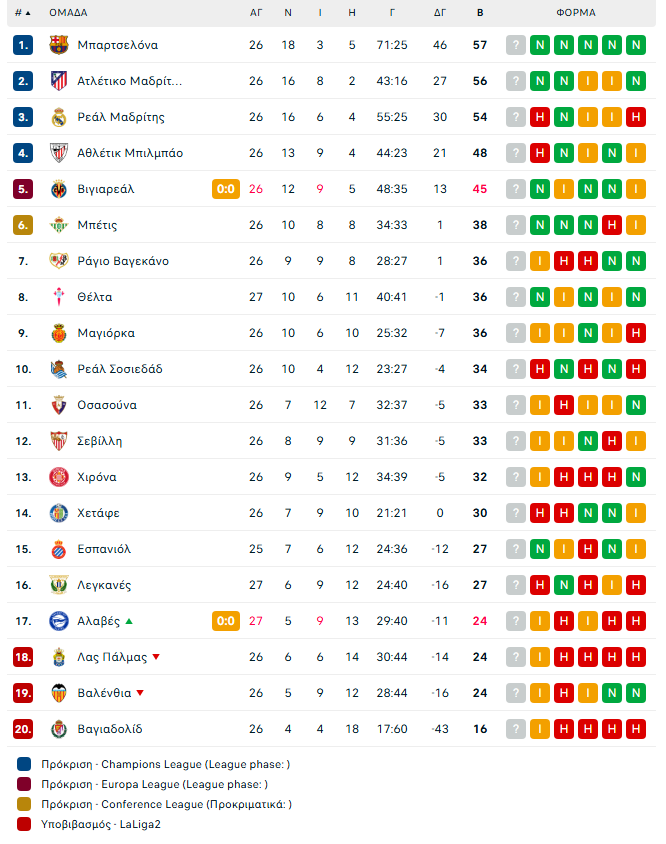Click the Girona red crest icon
Viewport: 666px width, 844px height.
(59, 477)
